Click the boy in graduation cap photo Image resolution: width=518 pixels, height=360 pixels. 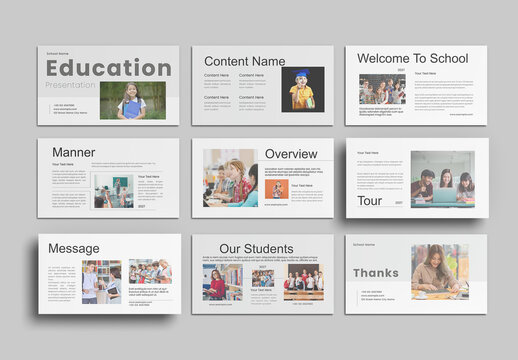click(303, 89)
